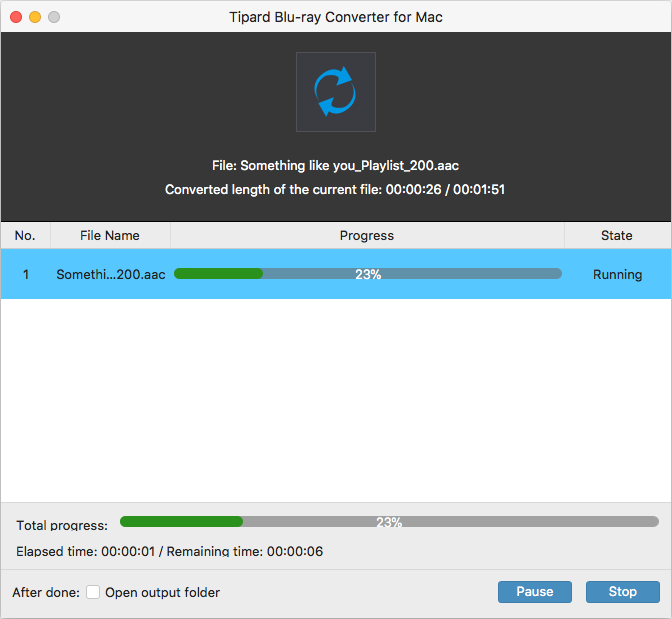Minimize the converter window with yellow button
Screen dimensions: 672x619
click(35, 17)
